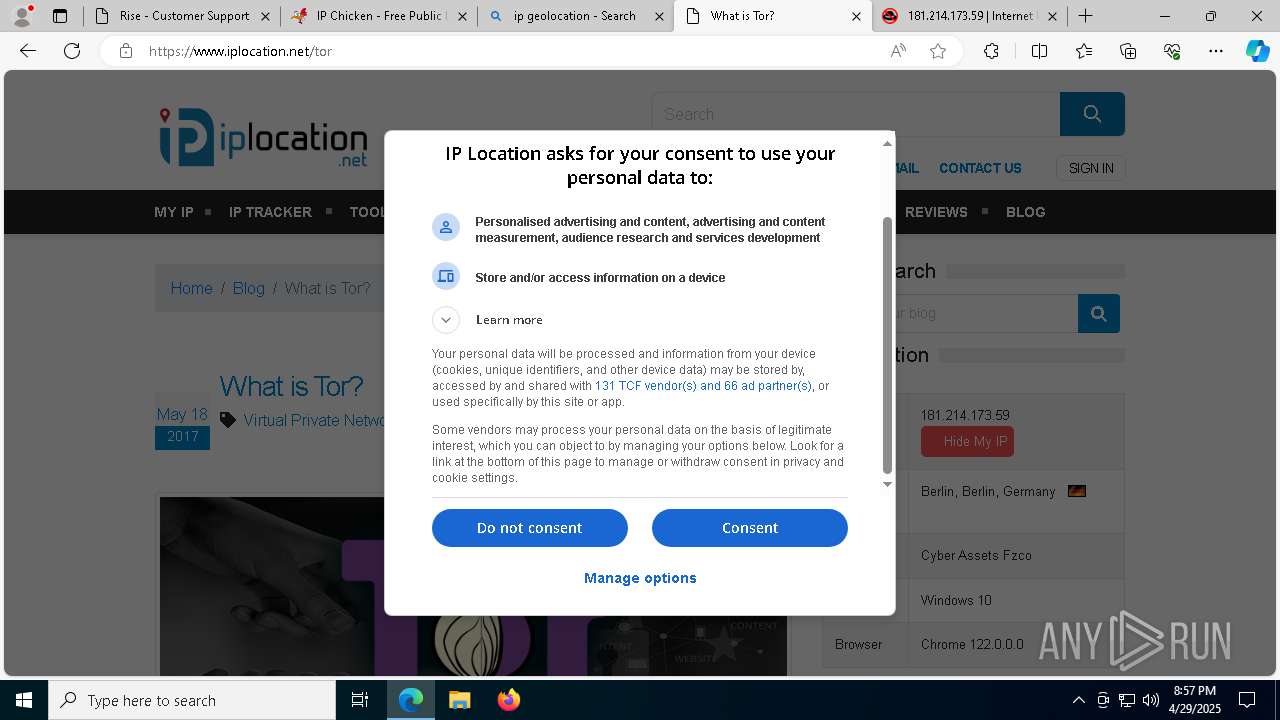
Task: Open Extensions puzzle icon
Action: 991,51
